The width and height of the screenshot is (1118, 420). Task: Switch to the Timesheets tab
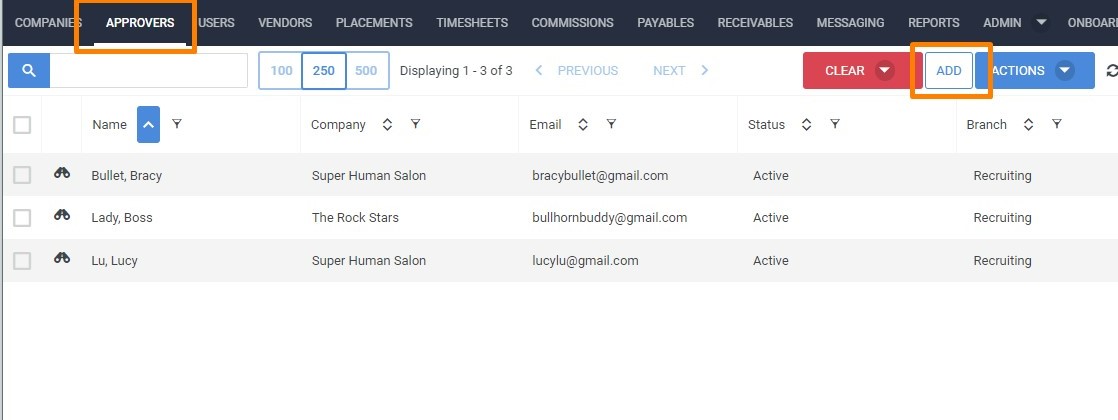coord(472,22)
